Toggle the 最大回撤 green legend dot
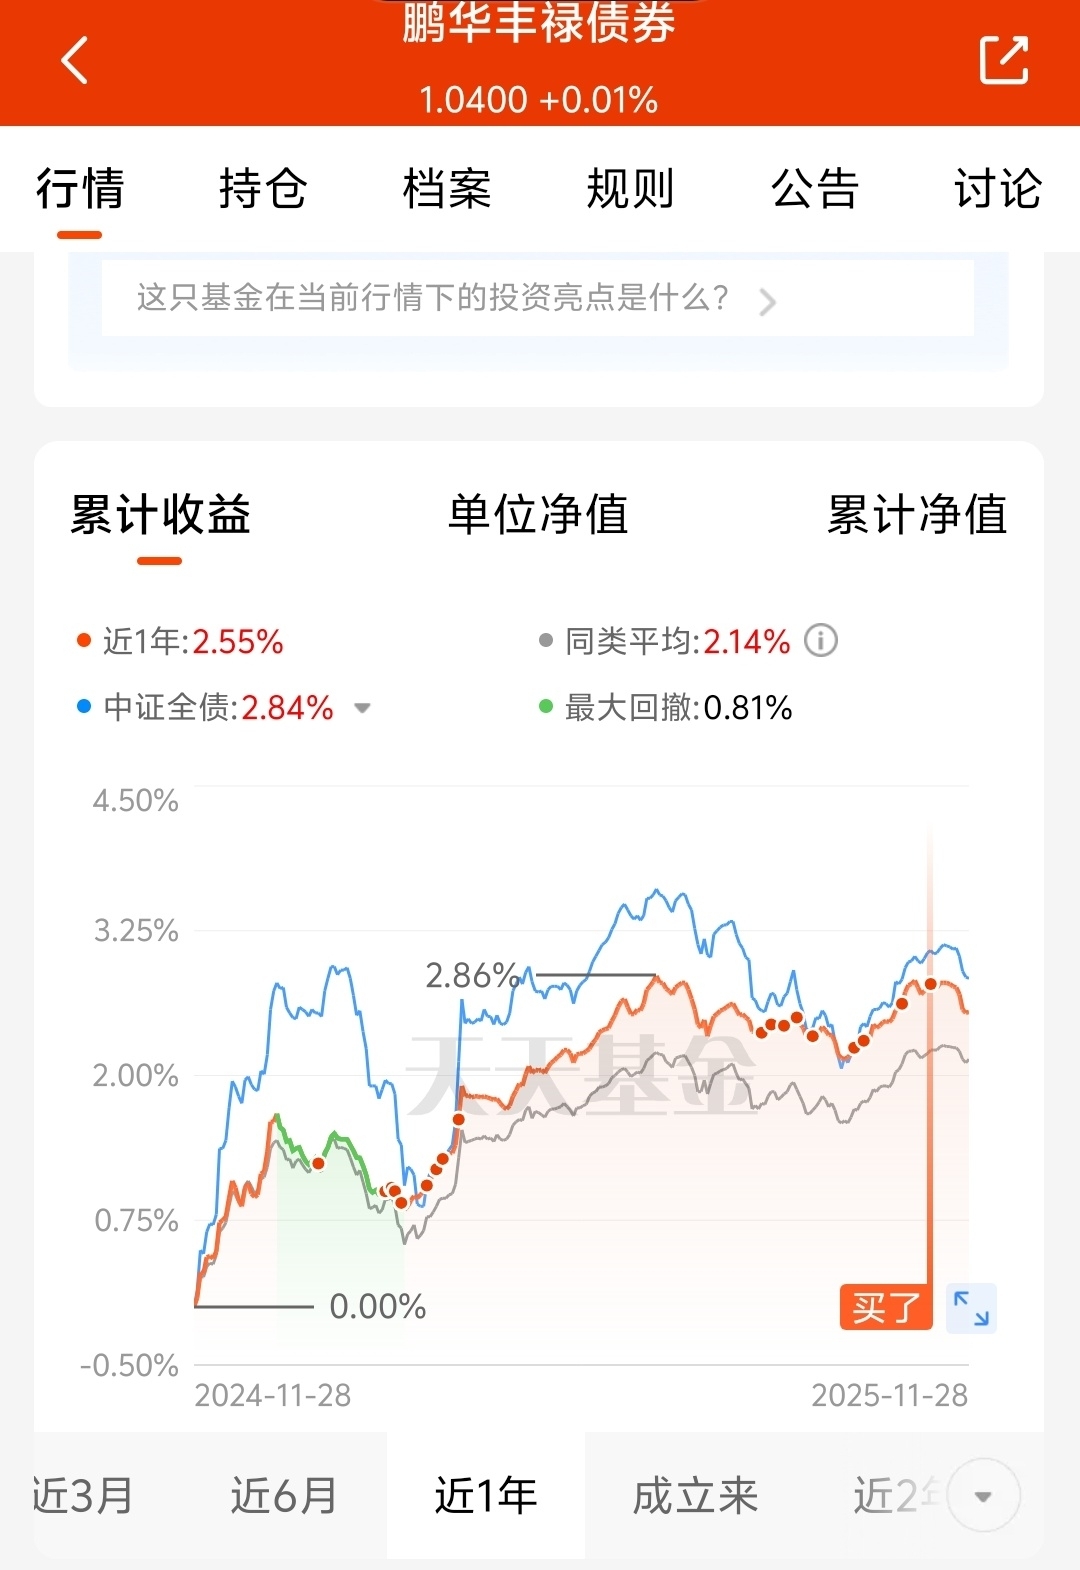 (546, 707)
